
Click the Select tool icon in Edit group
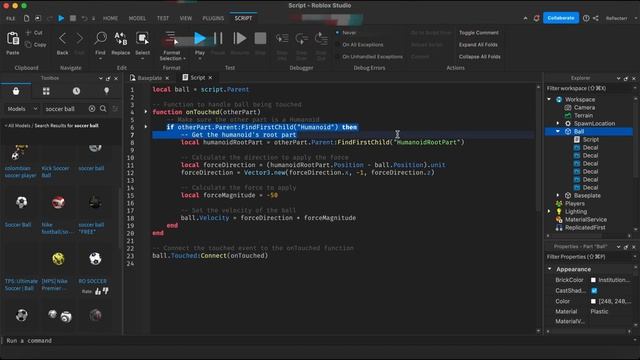tap(142, 38)
